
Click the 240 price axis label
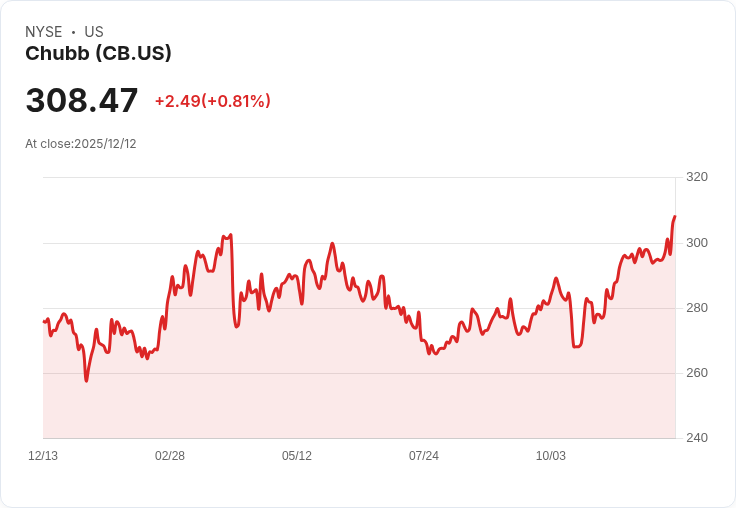click(697, 438)
